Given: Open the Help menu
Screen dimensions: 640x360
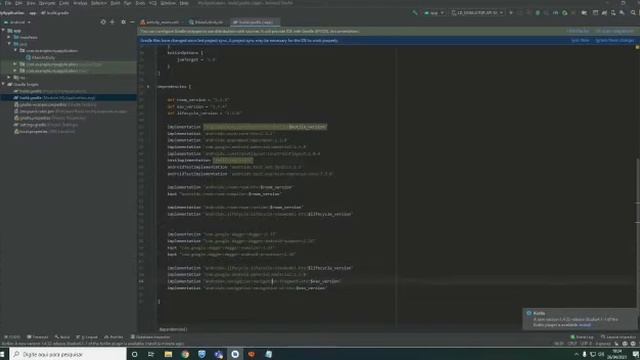Looking at the screenshot, I should (x=184, y=3).
